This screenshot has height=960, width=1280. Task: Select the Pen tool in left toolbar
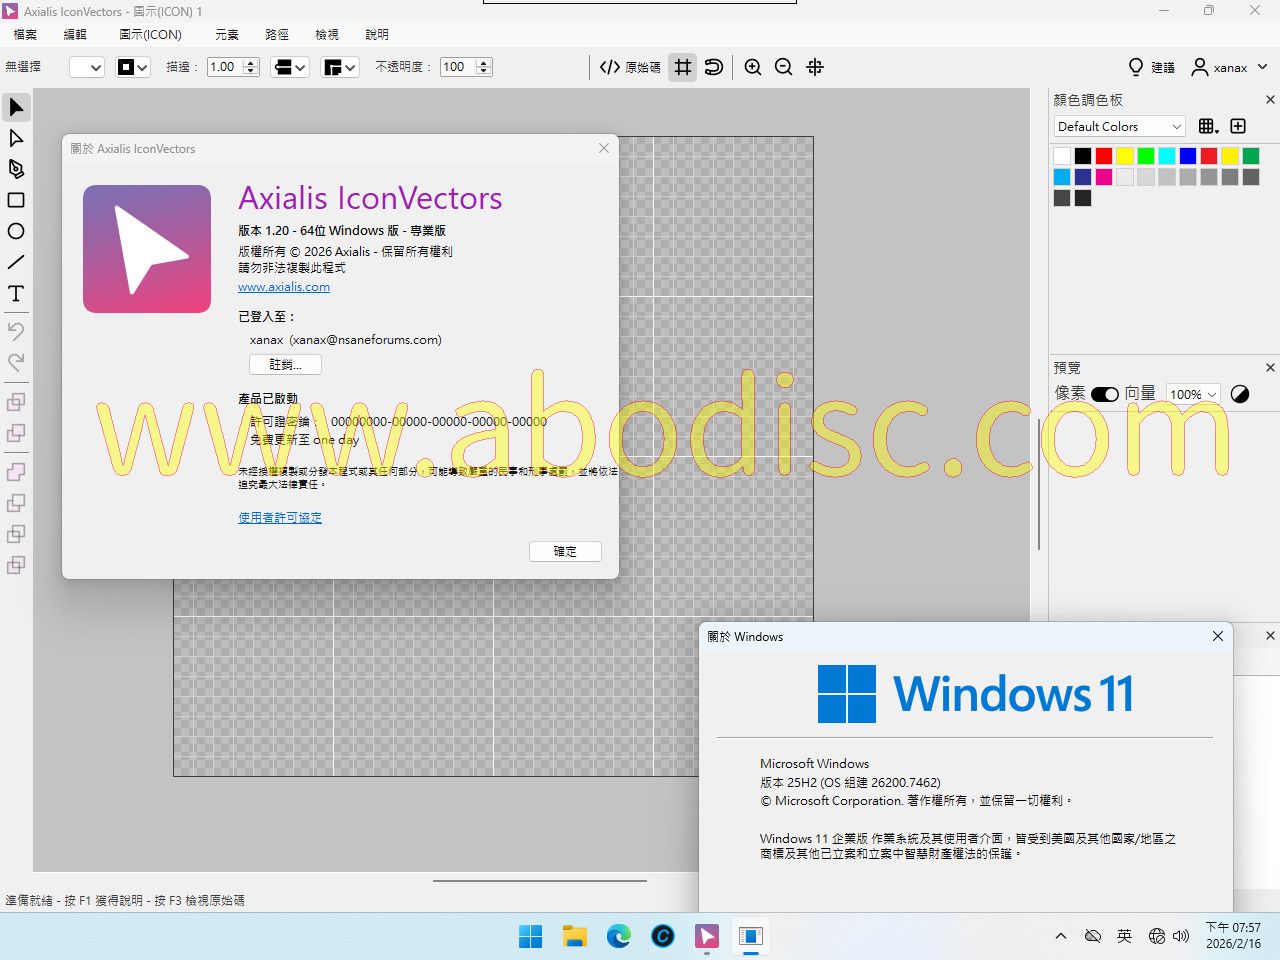coord(16,169)
